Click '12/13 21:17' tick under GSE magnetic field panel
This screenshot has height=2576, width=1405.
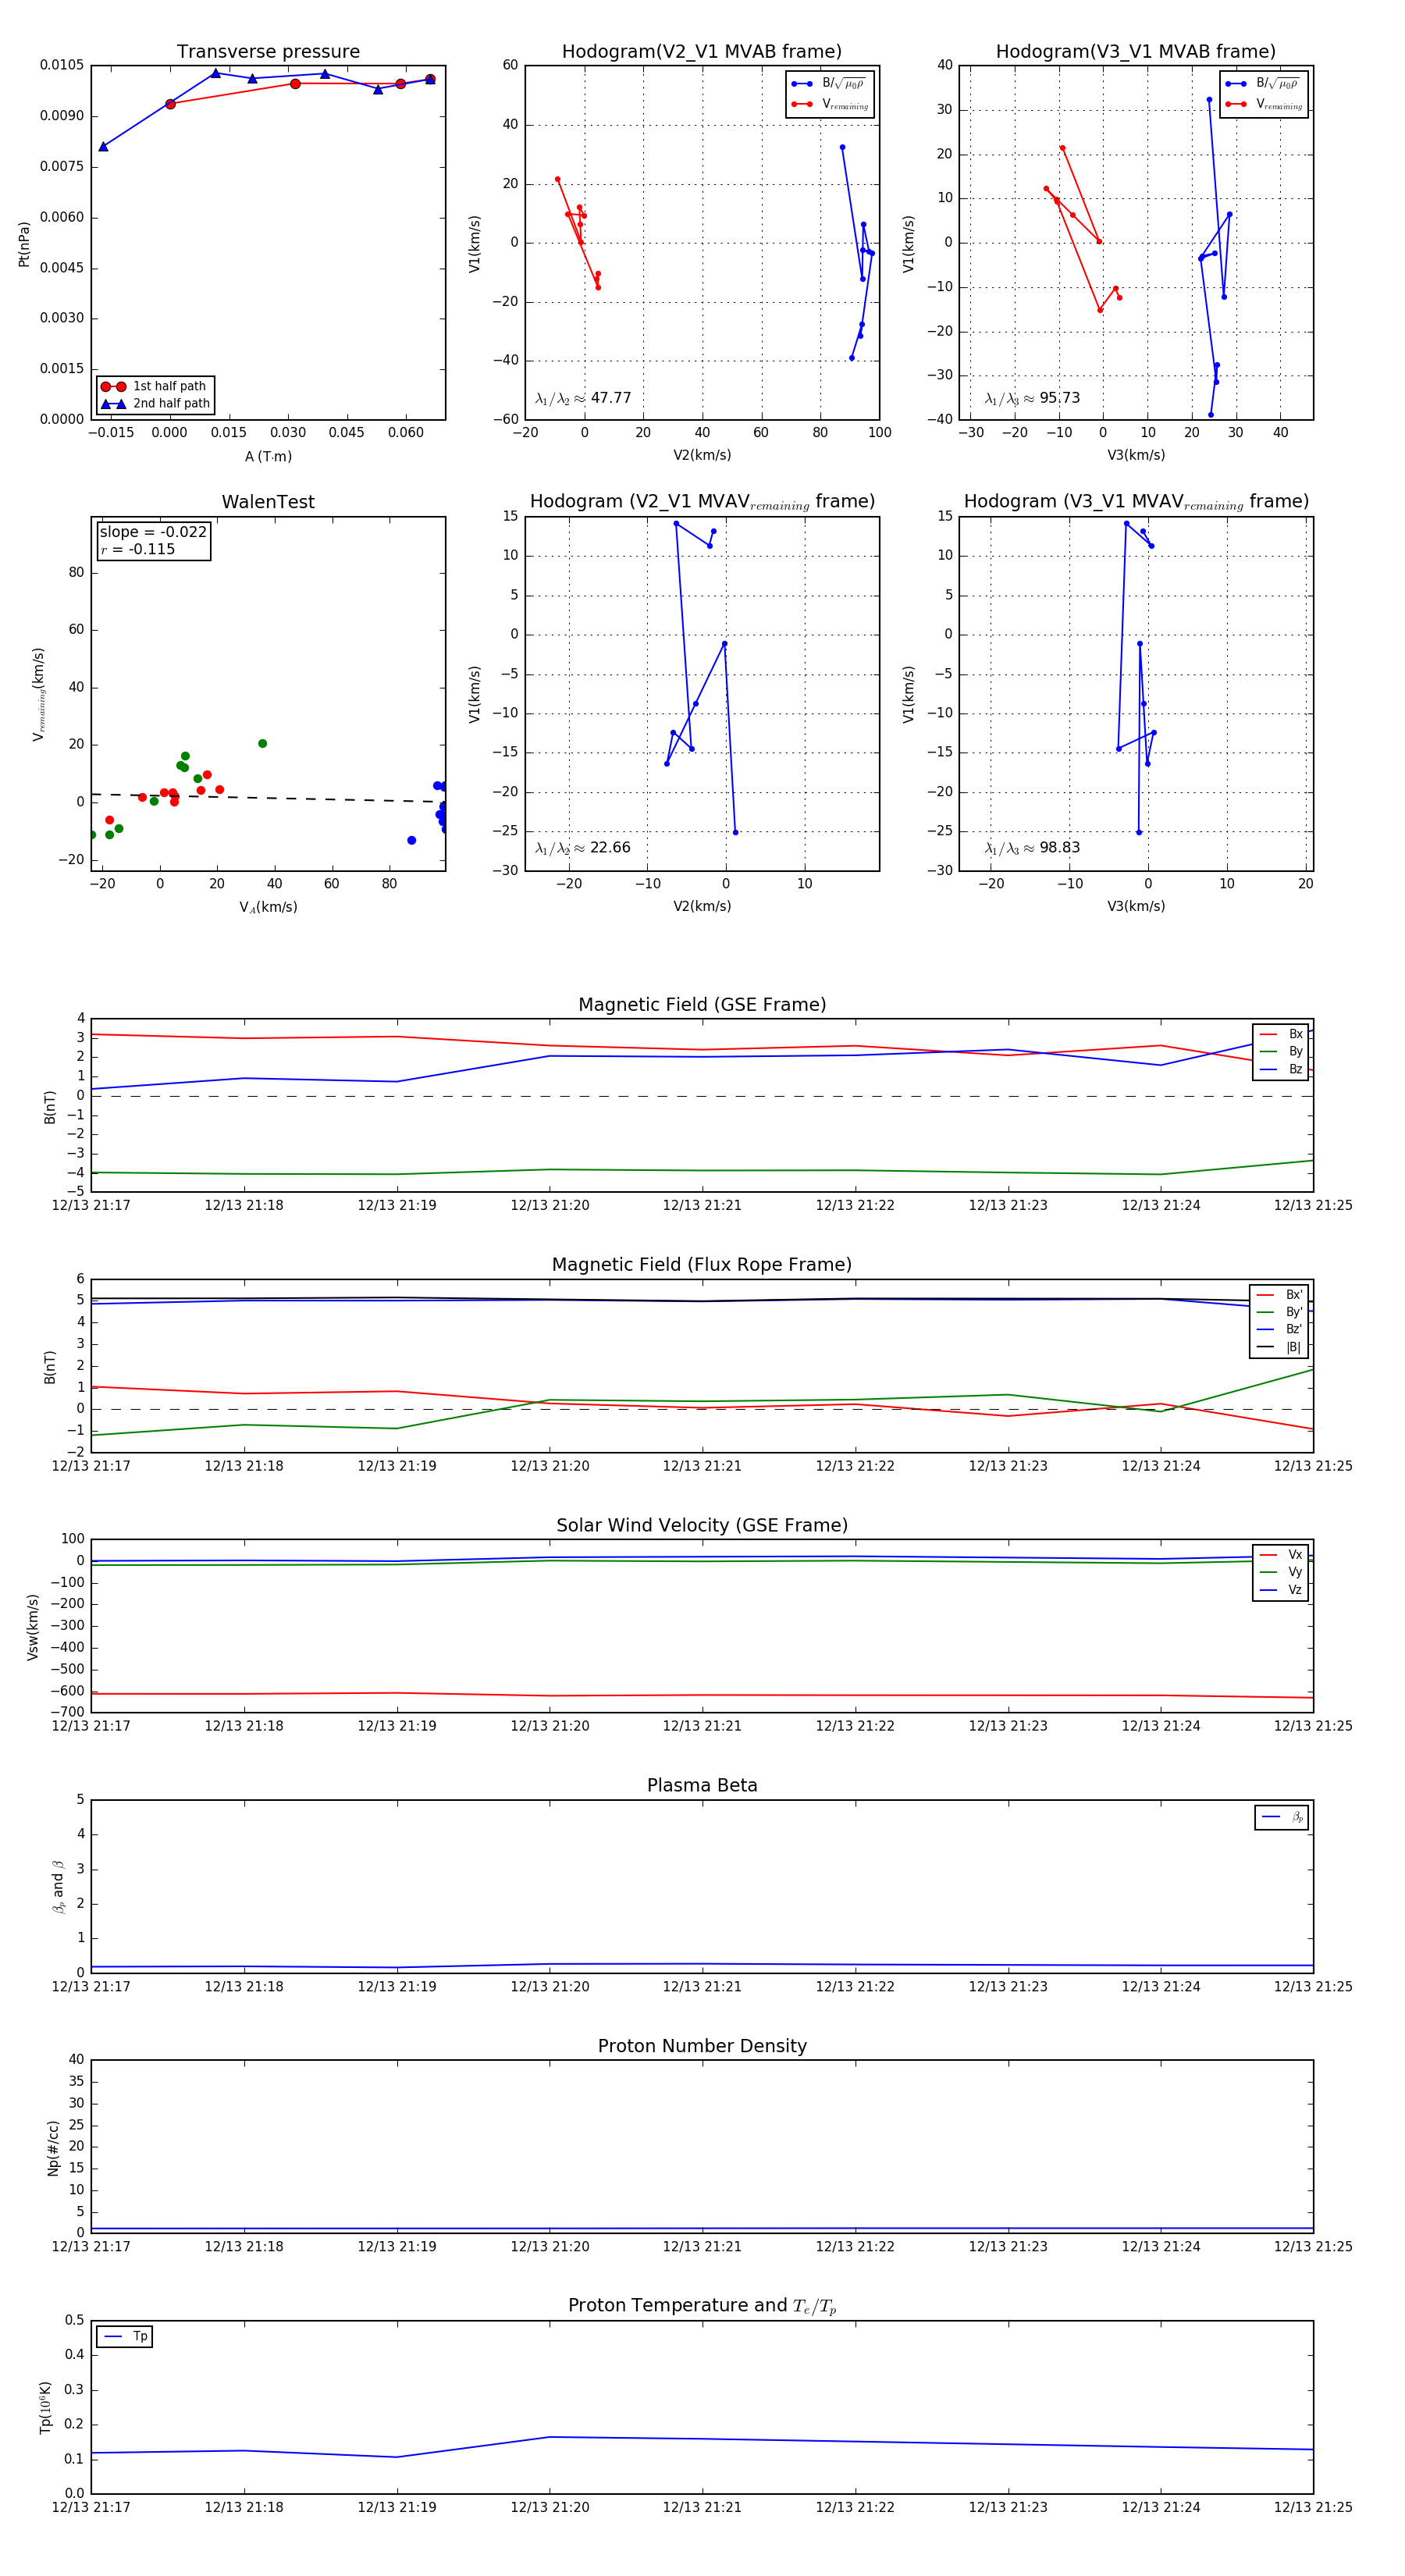pos(91,1206)
